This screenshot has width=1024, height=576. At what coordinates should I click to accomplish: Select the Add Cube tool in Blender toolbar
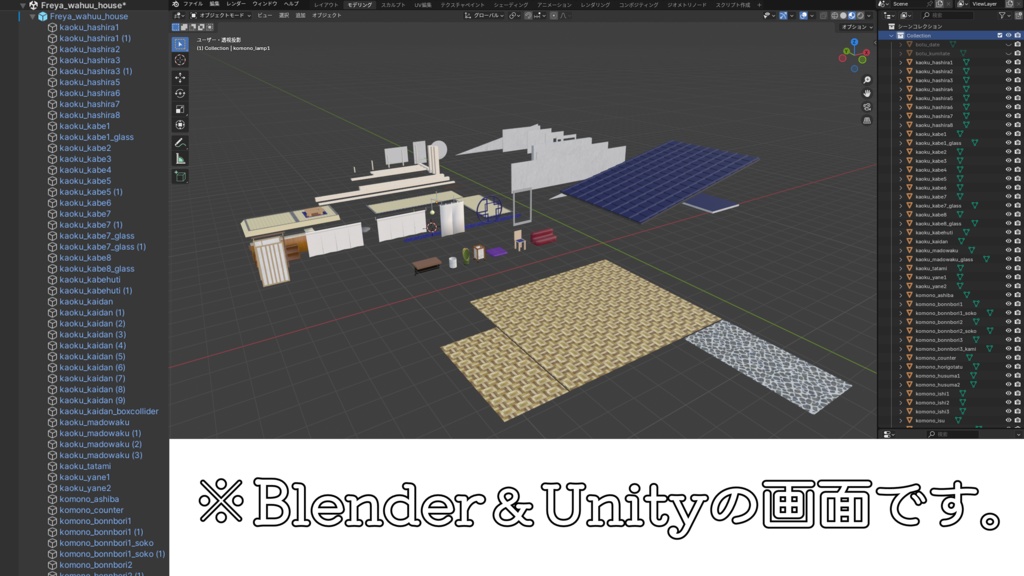pyautogui.click(x=180, y=176)
